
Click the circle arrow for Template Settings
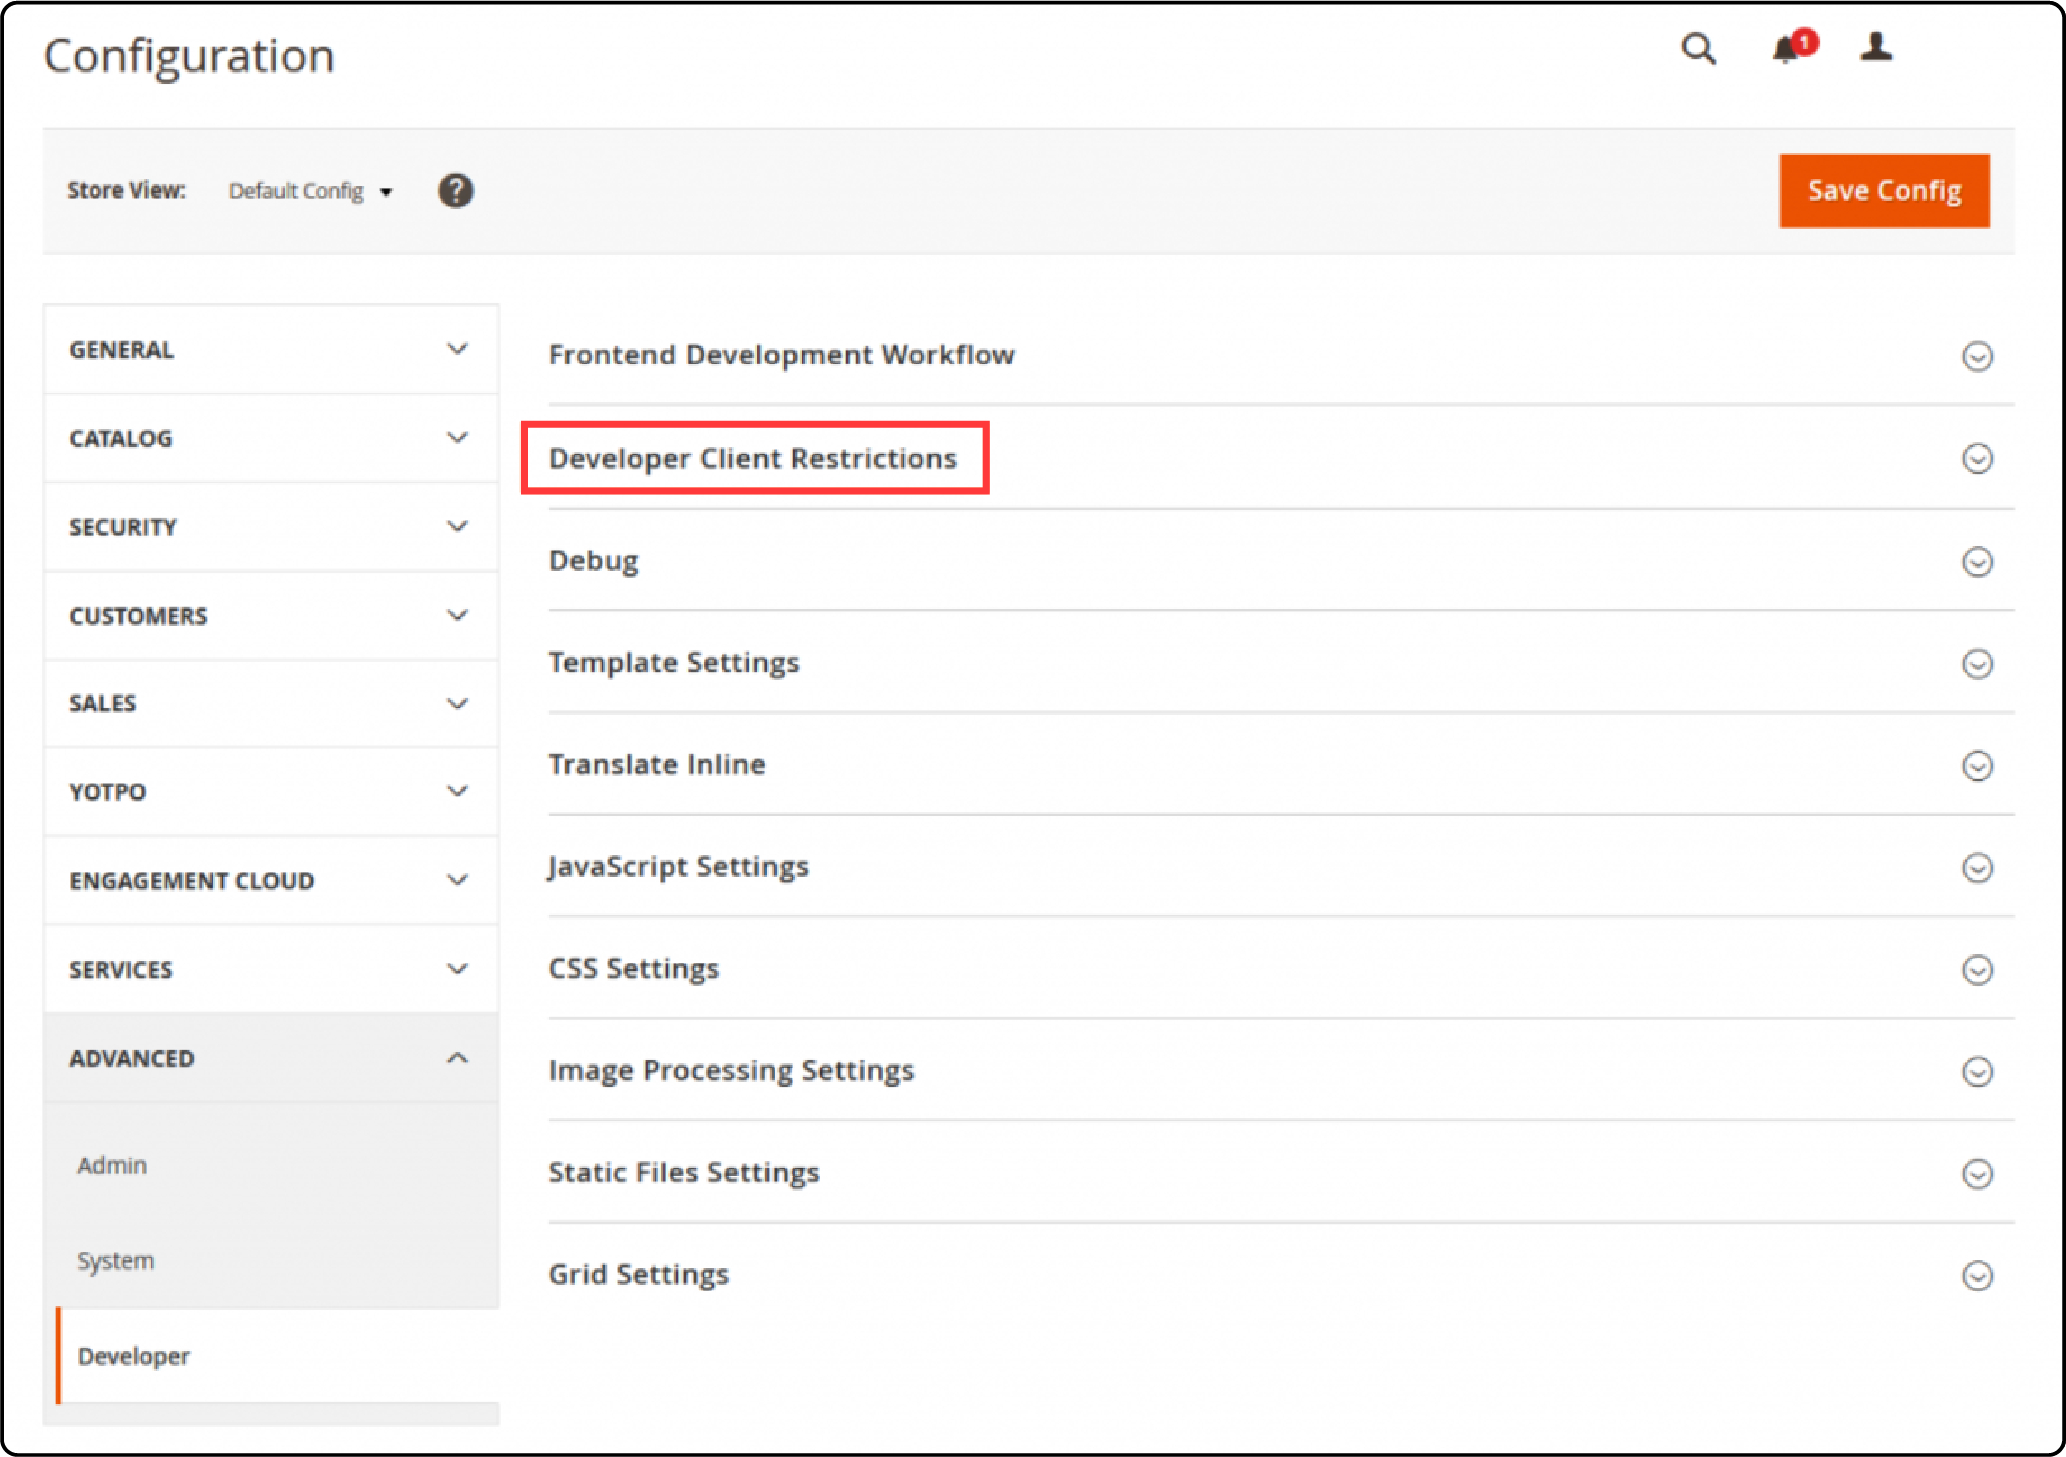click(x=1977, y=664)
